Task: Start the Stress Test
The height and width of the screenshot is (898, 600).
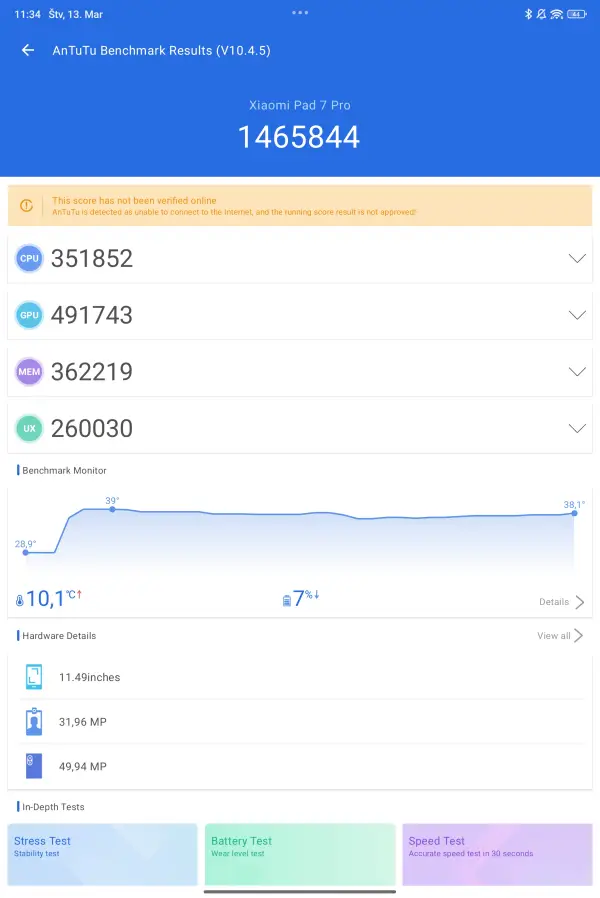Action: pyautogui.click(x=102, y=854)
